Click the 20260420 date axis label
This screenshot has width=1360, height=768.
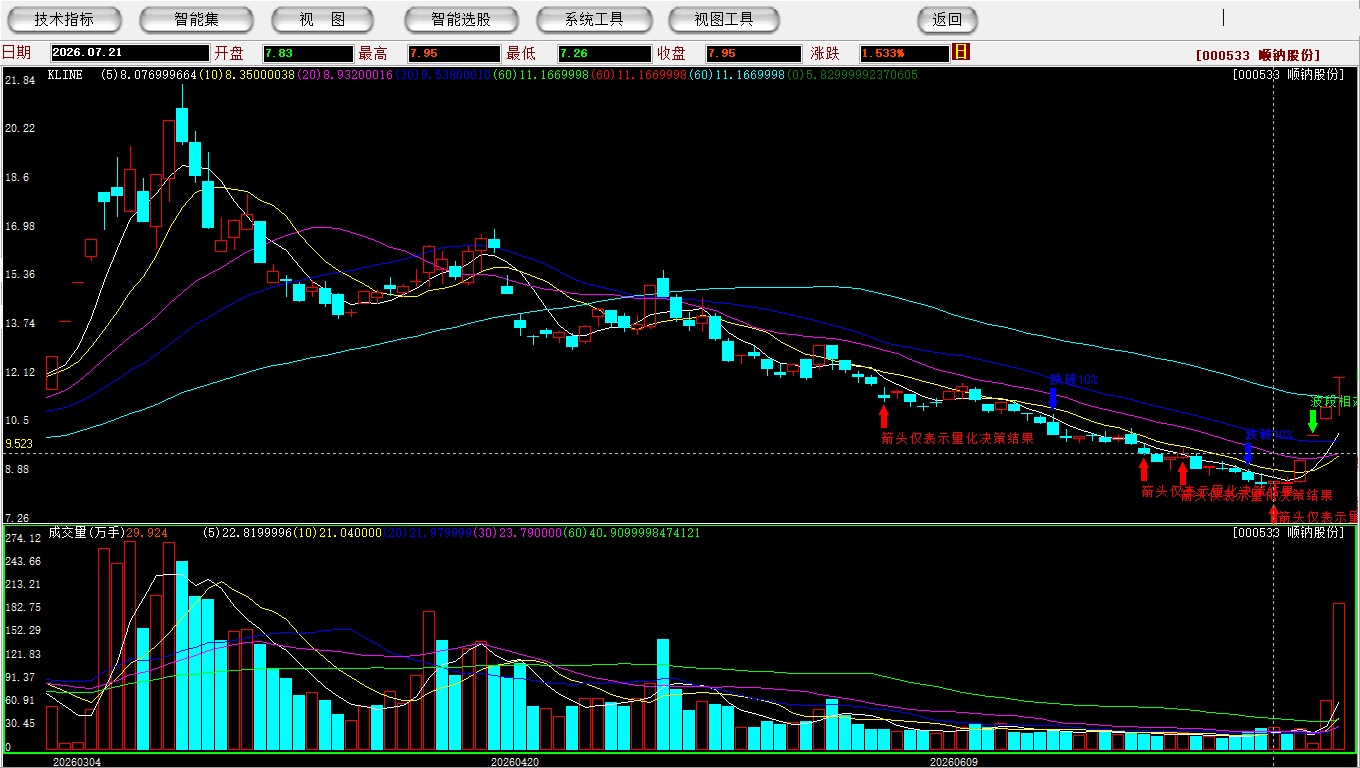pos(515,762)
